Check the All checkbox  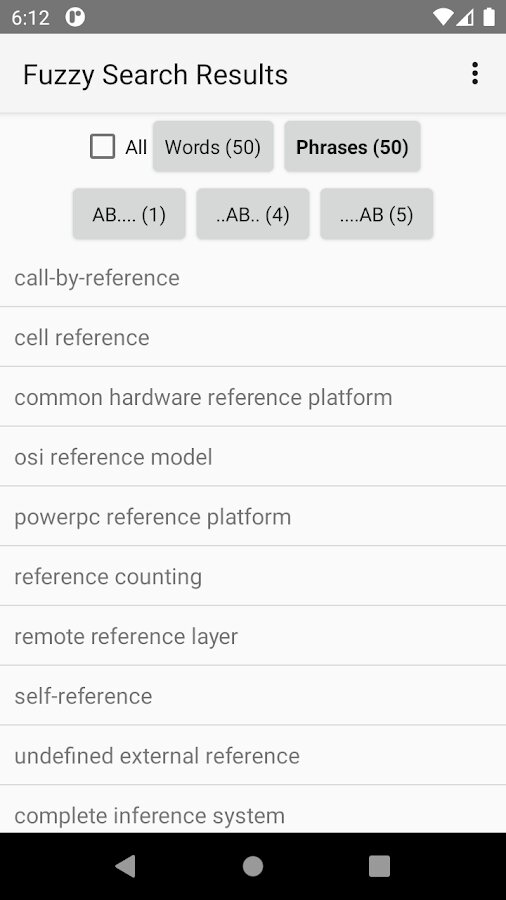103,146
